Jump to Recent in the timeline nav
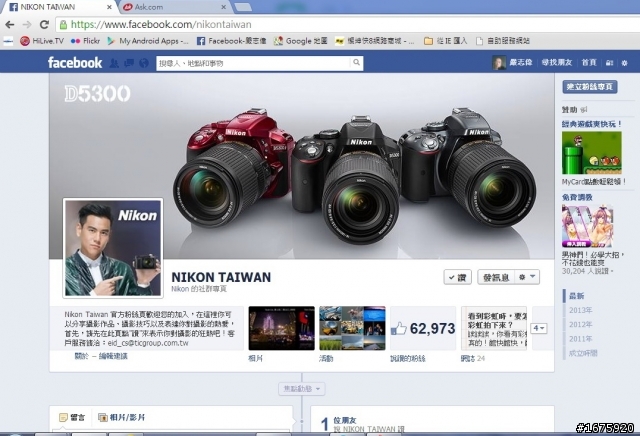 [577, 296]
